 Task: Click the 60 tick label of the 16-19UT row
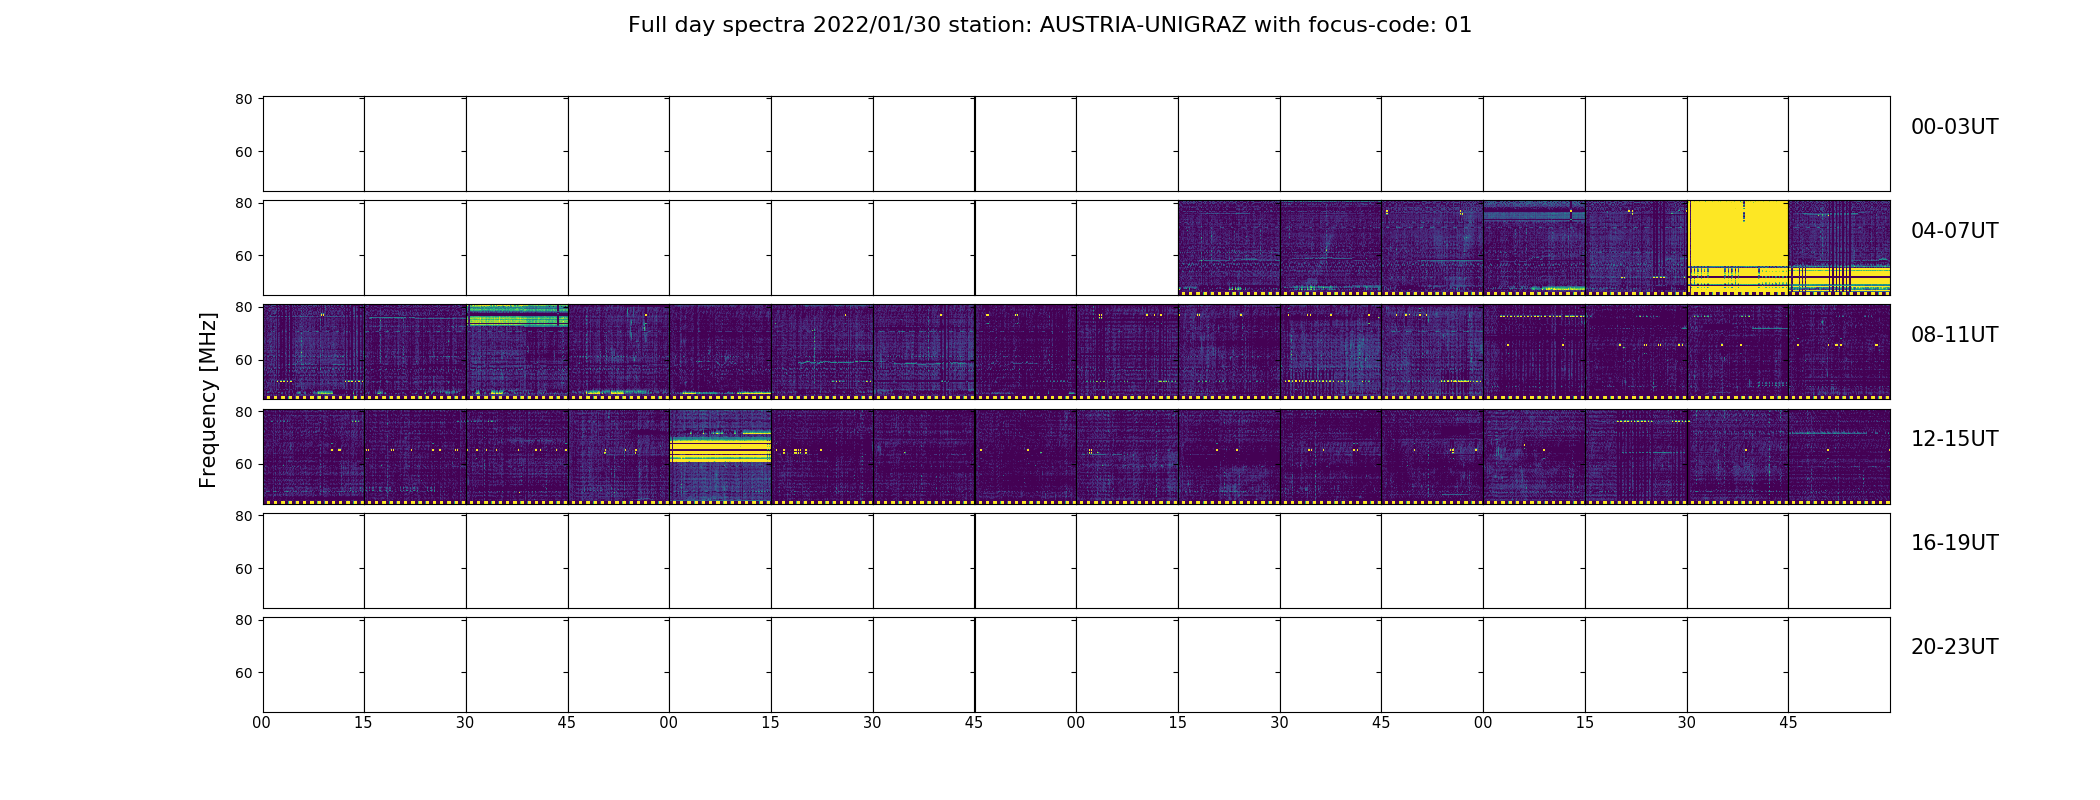[x=243, y=568]
